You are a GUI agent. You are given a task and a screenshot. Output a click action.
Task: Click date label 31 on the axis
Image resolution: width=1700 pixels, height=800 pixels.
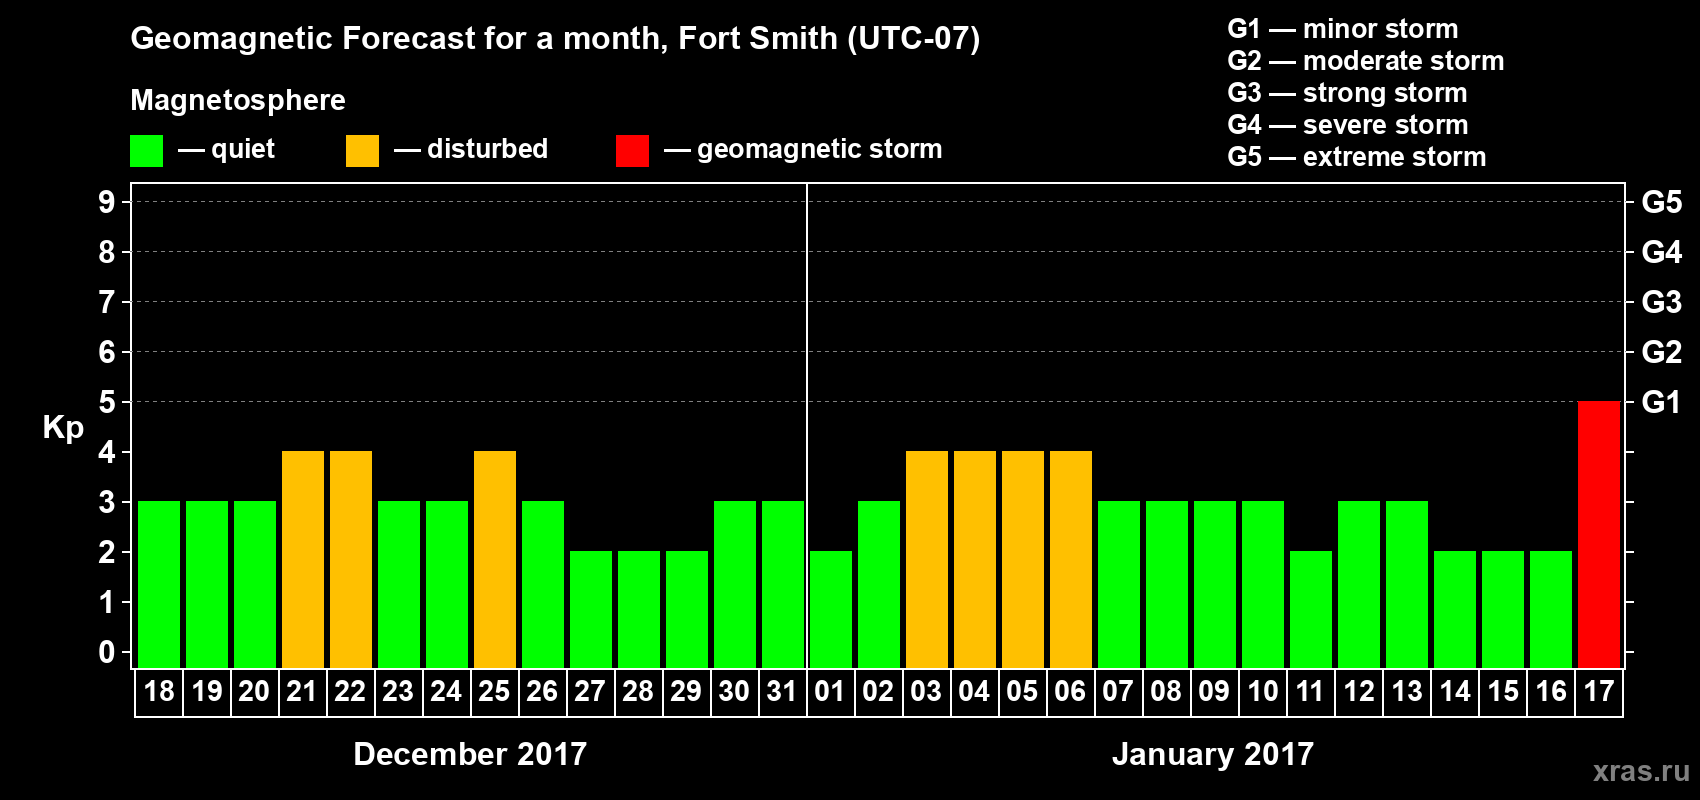[x=782, y=692]
